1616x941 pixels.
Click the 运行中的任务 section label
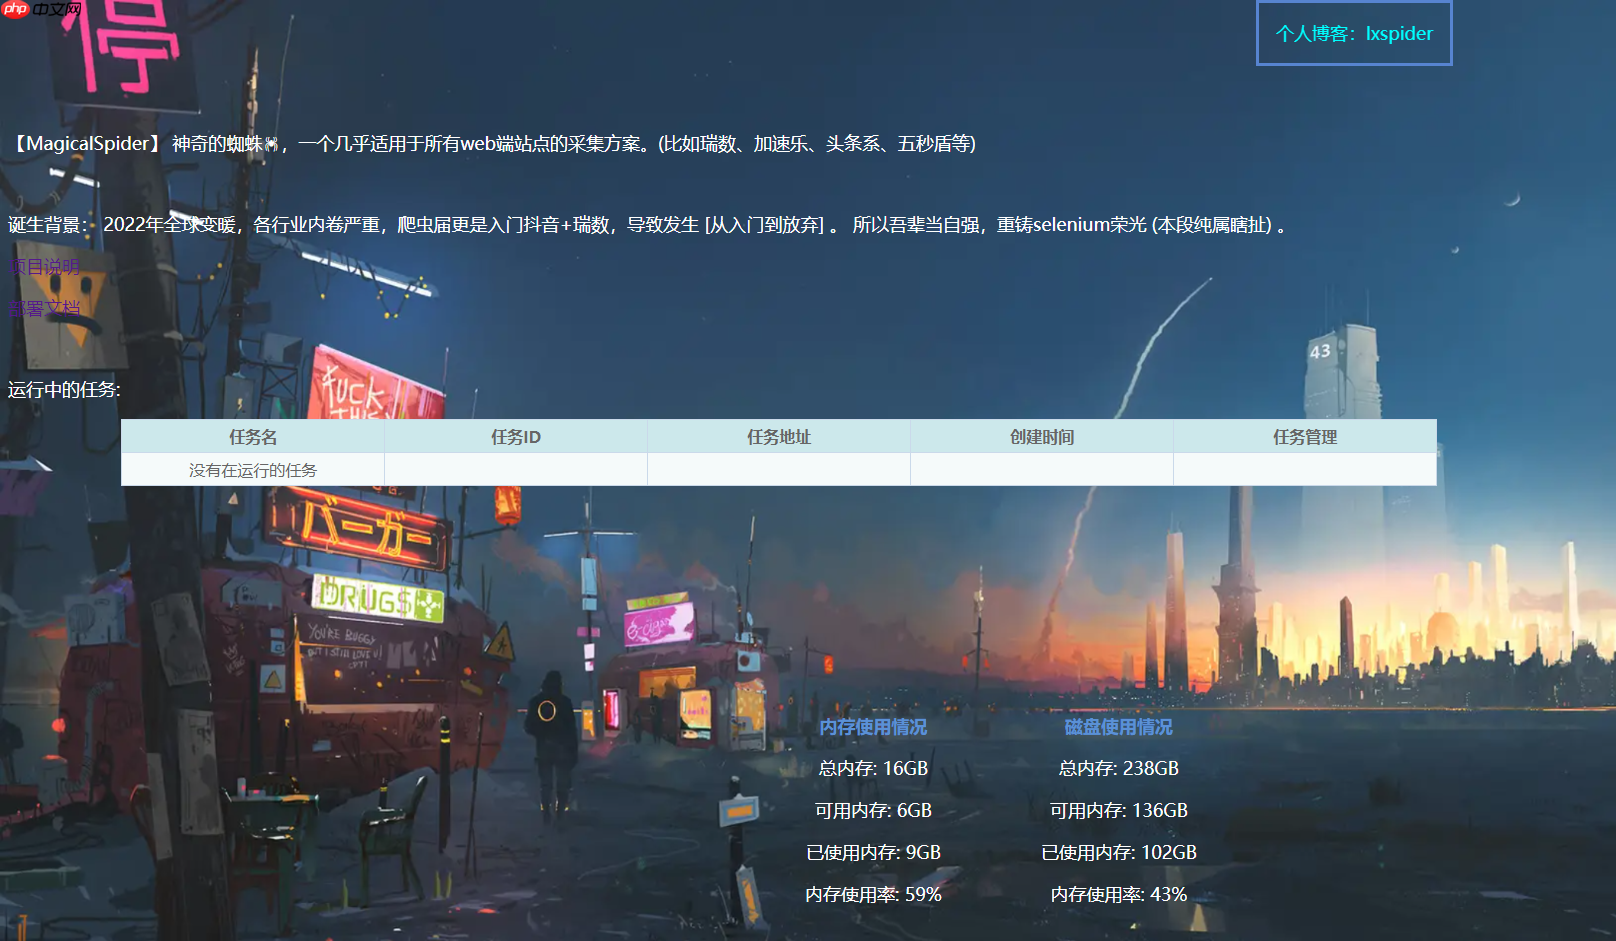[64, 390]
